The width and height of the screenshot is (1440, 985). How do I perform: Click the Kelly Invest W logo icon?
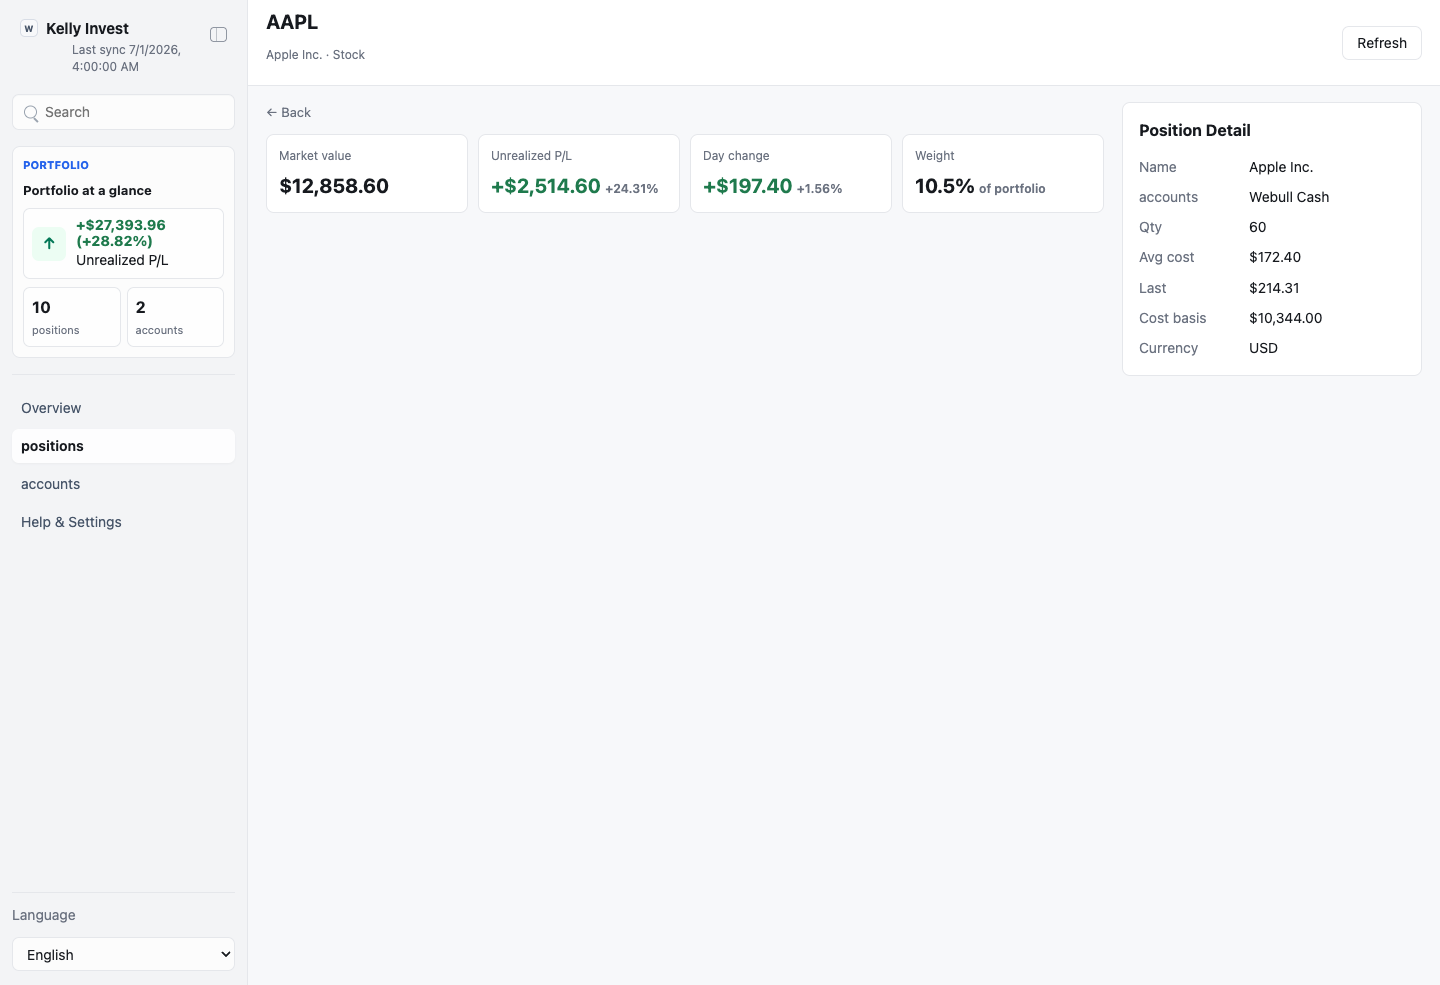point(29,29)
